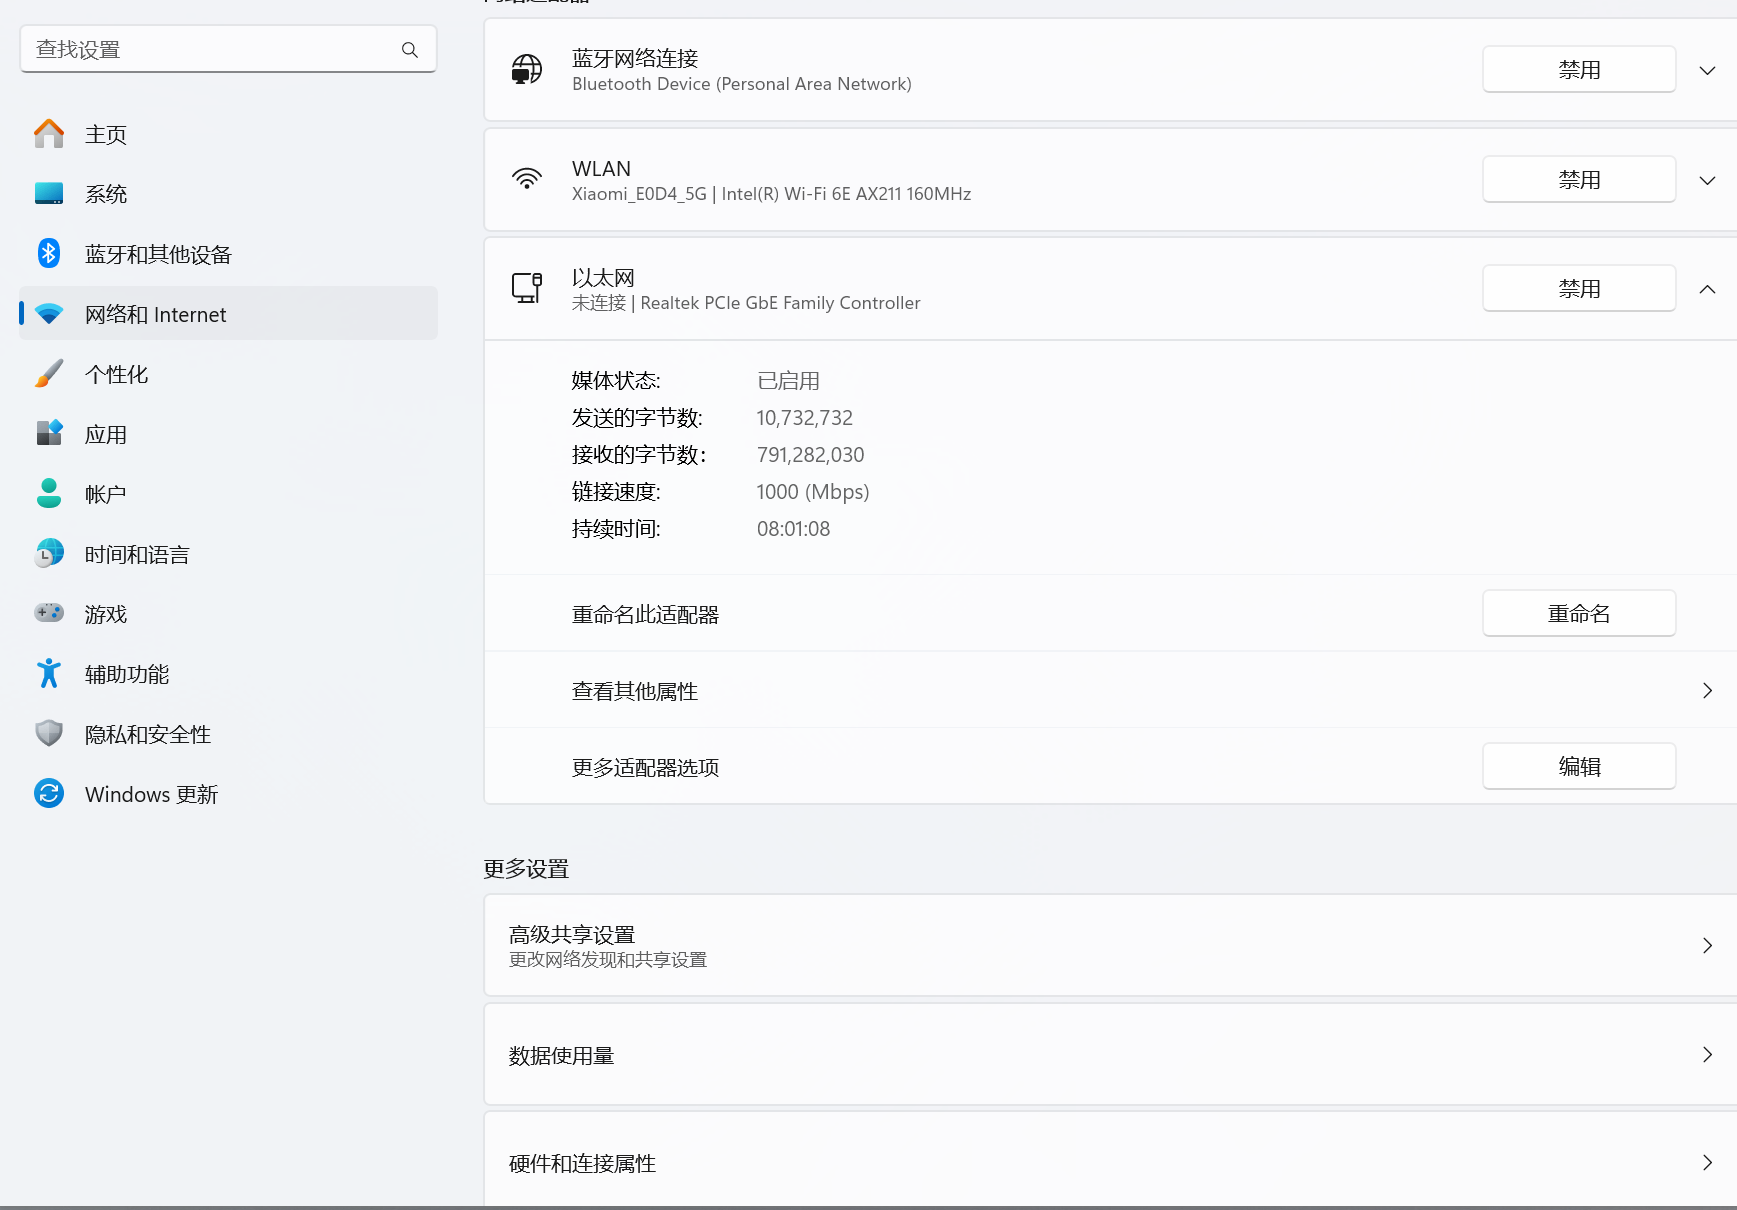Open 系统 settings from the sidebar
This screenshot has width=1737, height=1210.
click(106, 193)
